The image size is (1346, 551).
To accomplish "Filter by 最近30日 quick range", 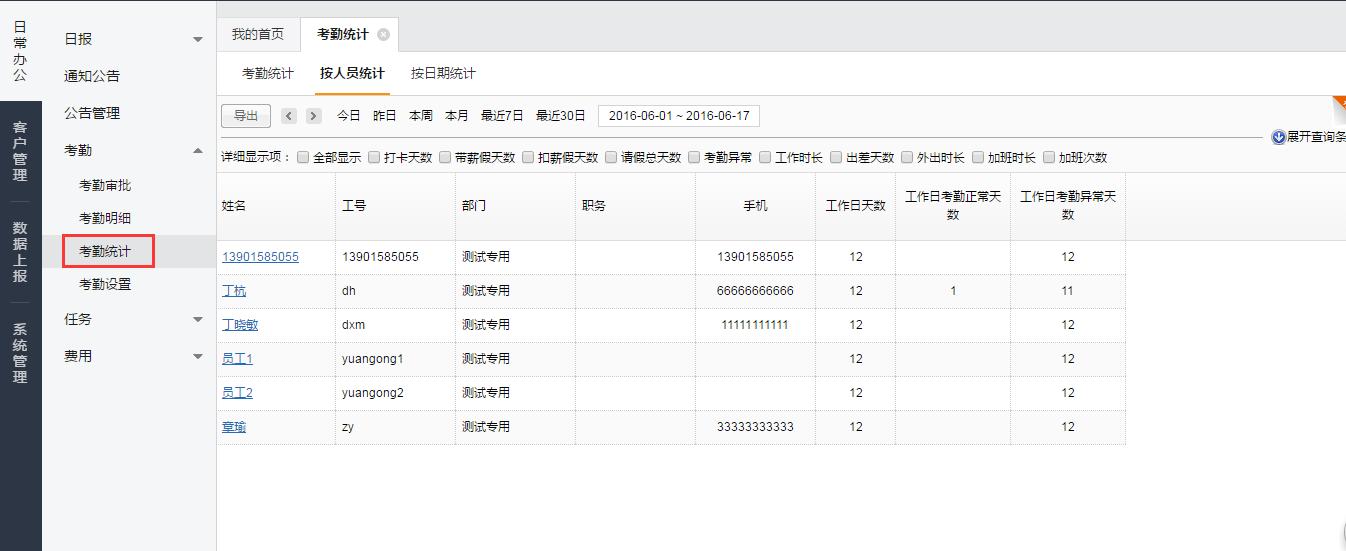I will (x=560, y=116).
